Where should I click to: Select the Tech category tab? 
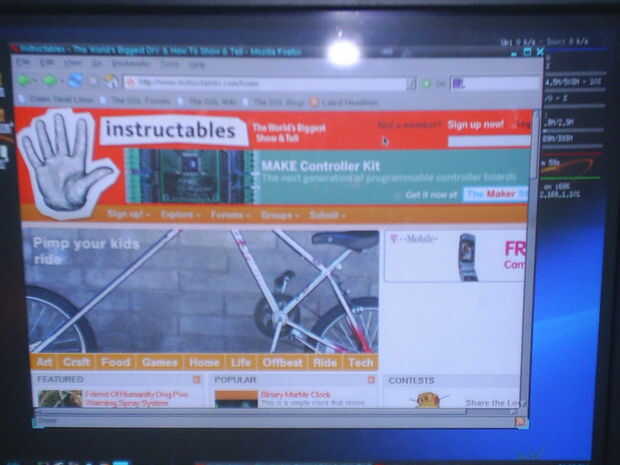(360, 363)
